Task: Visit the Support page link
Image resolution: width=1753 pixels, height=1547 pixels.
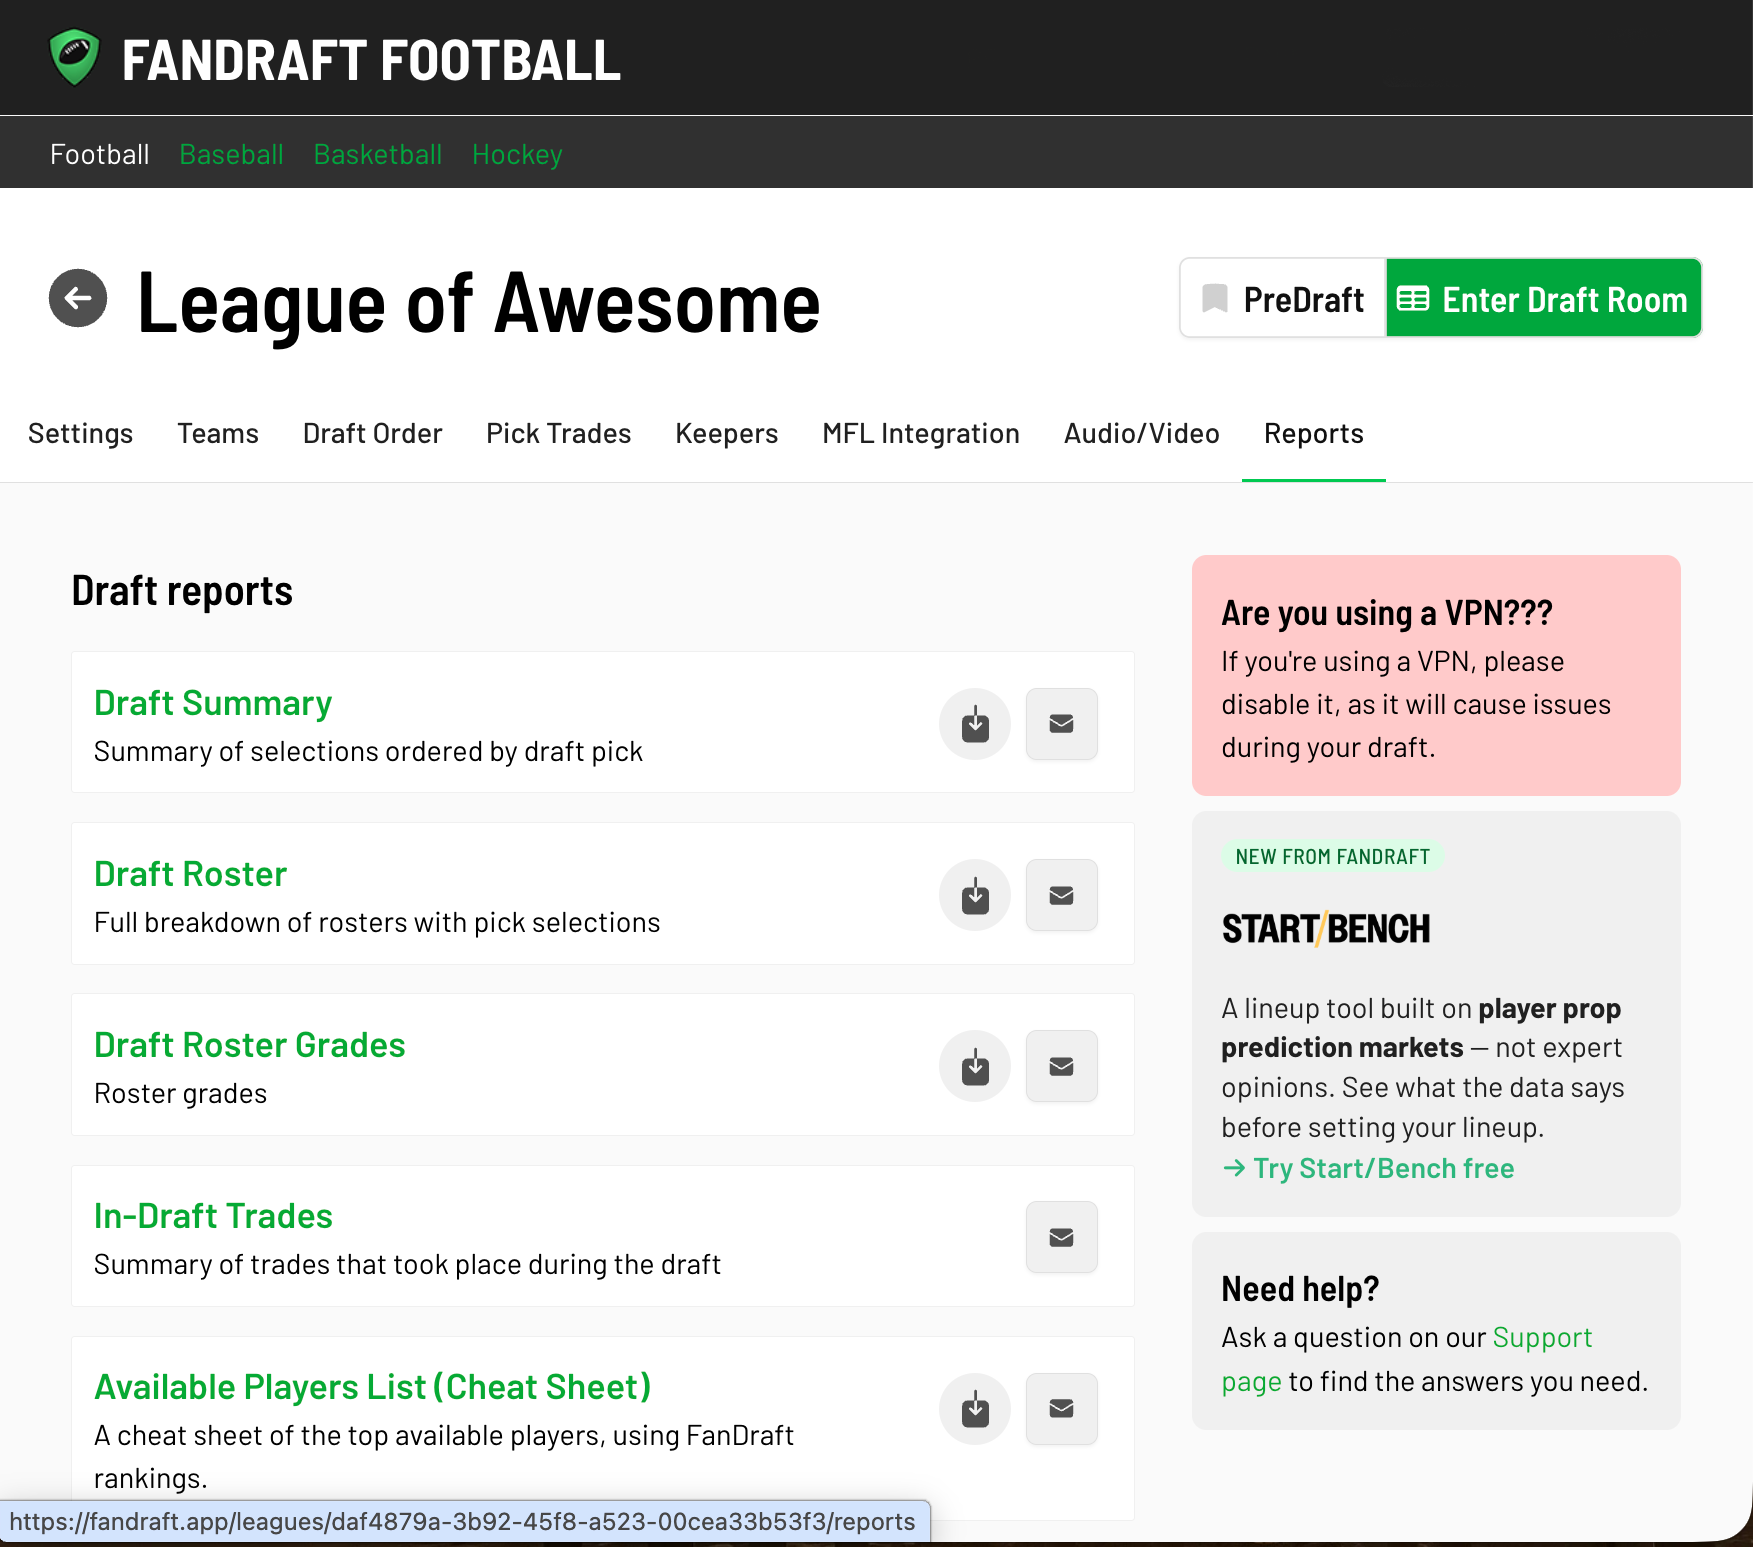Action: (1543, 1338)
